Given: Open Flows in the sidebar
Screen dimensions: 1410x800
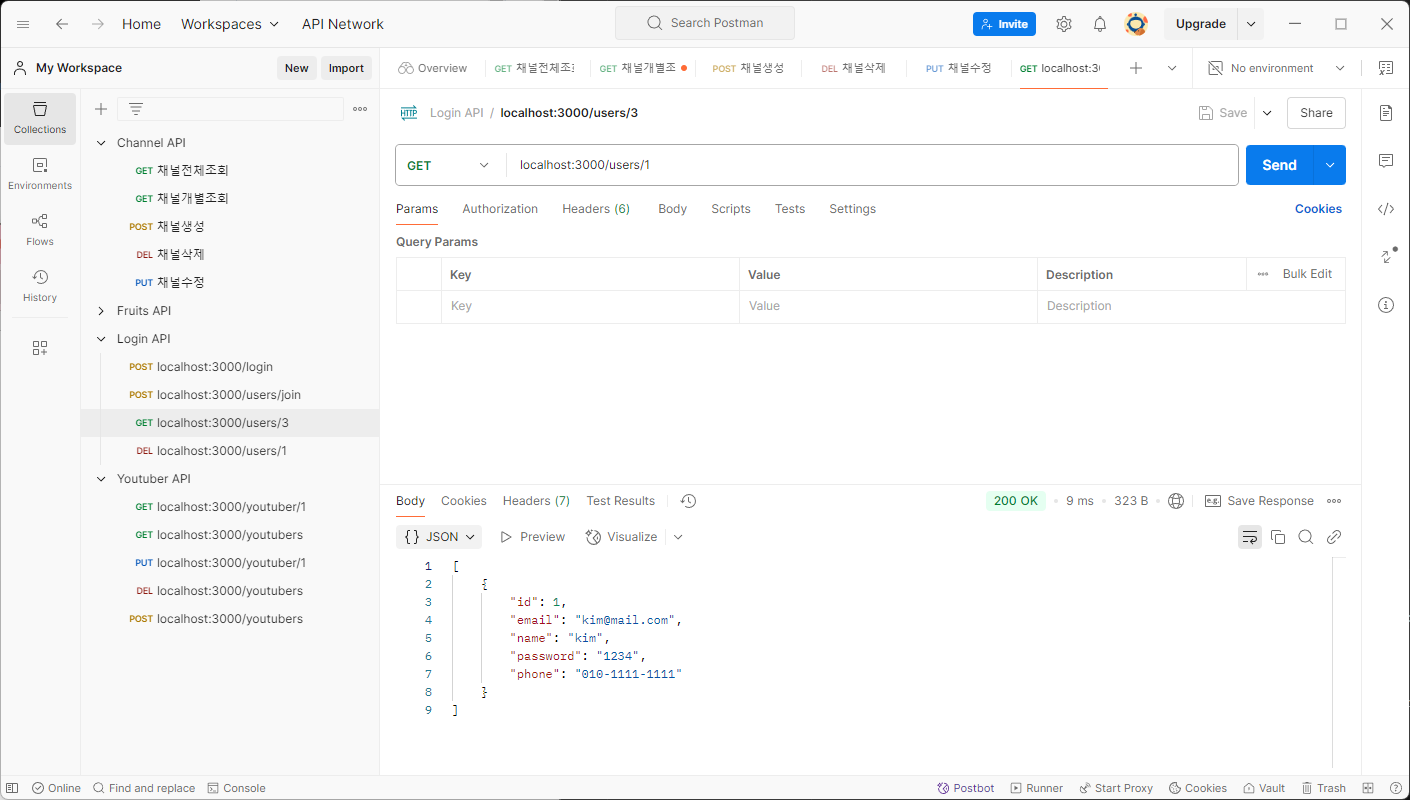Looking at the screenshot, I should pyautogui.click(x=40, y=230).
